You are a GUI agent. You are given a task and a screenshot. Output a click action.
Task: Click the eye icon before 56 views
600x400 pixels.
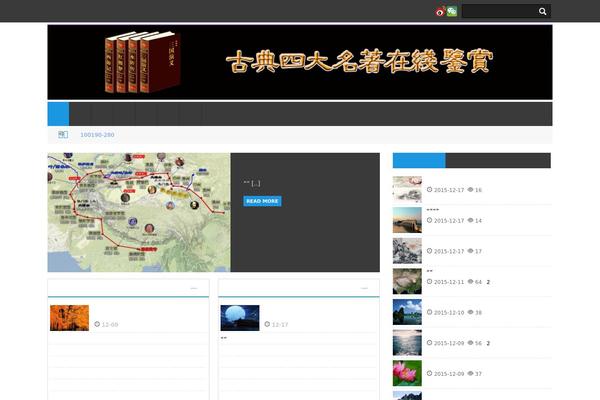[470, 343]
